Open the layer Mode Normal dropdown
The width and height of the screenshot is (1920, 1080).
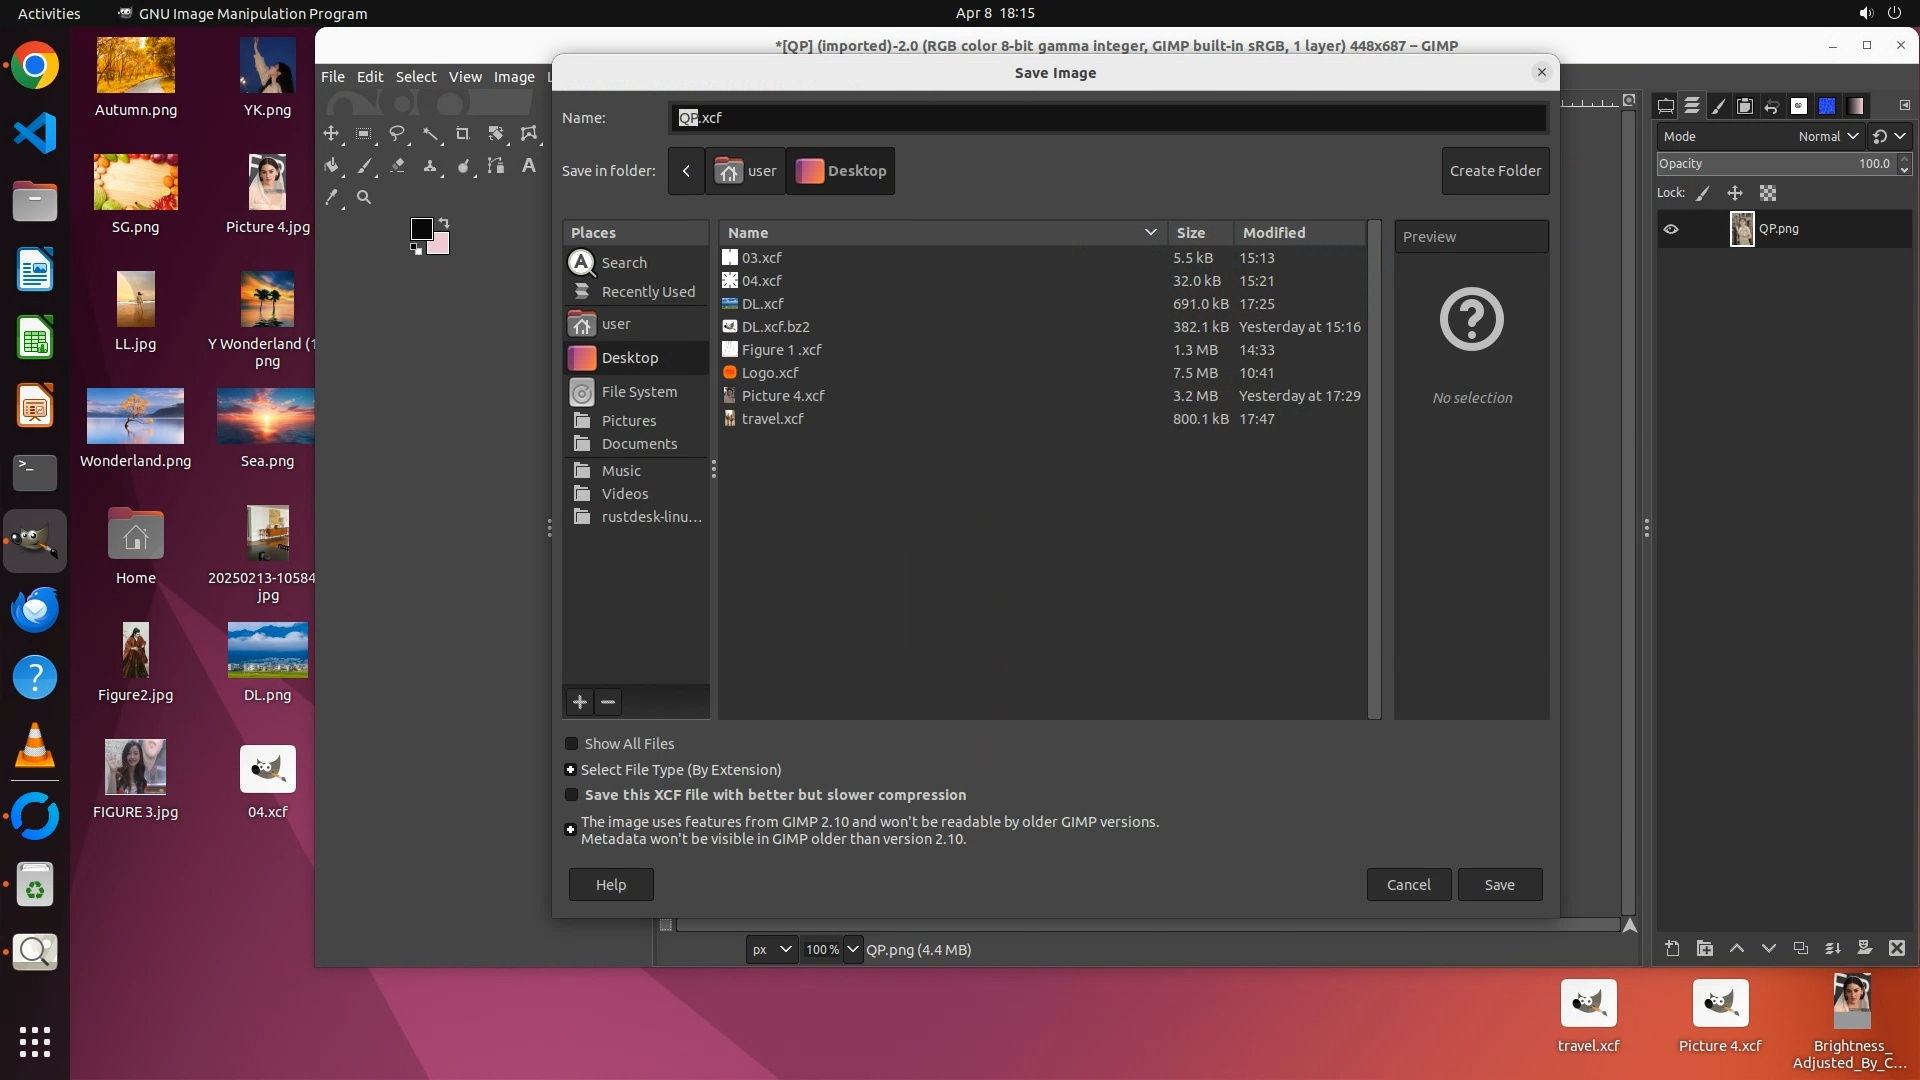1828,136
